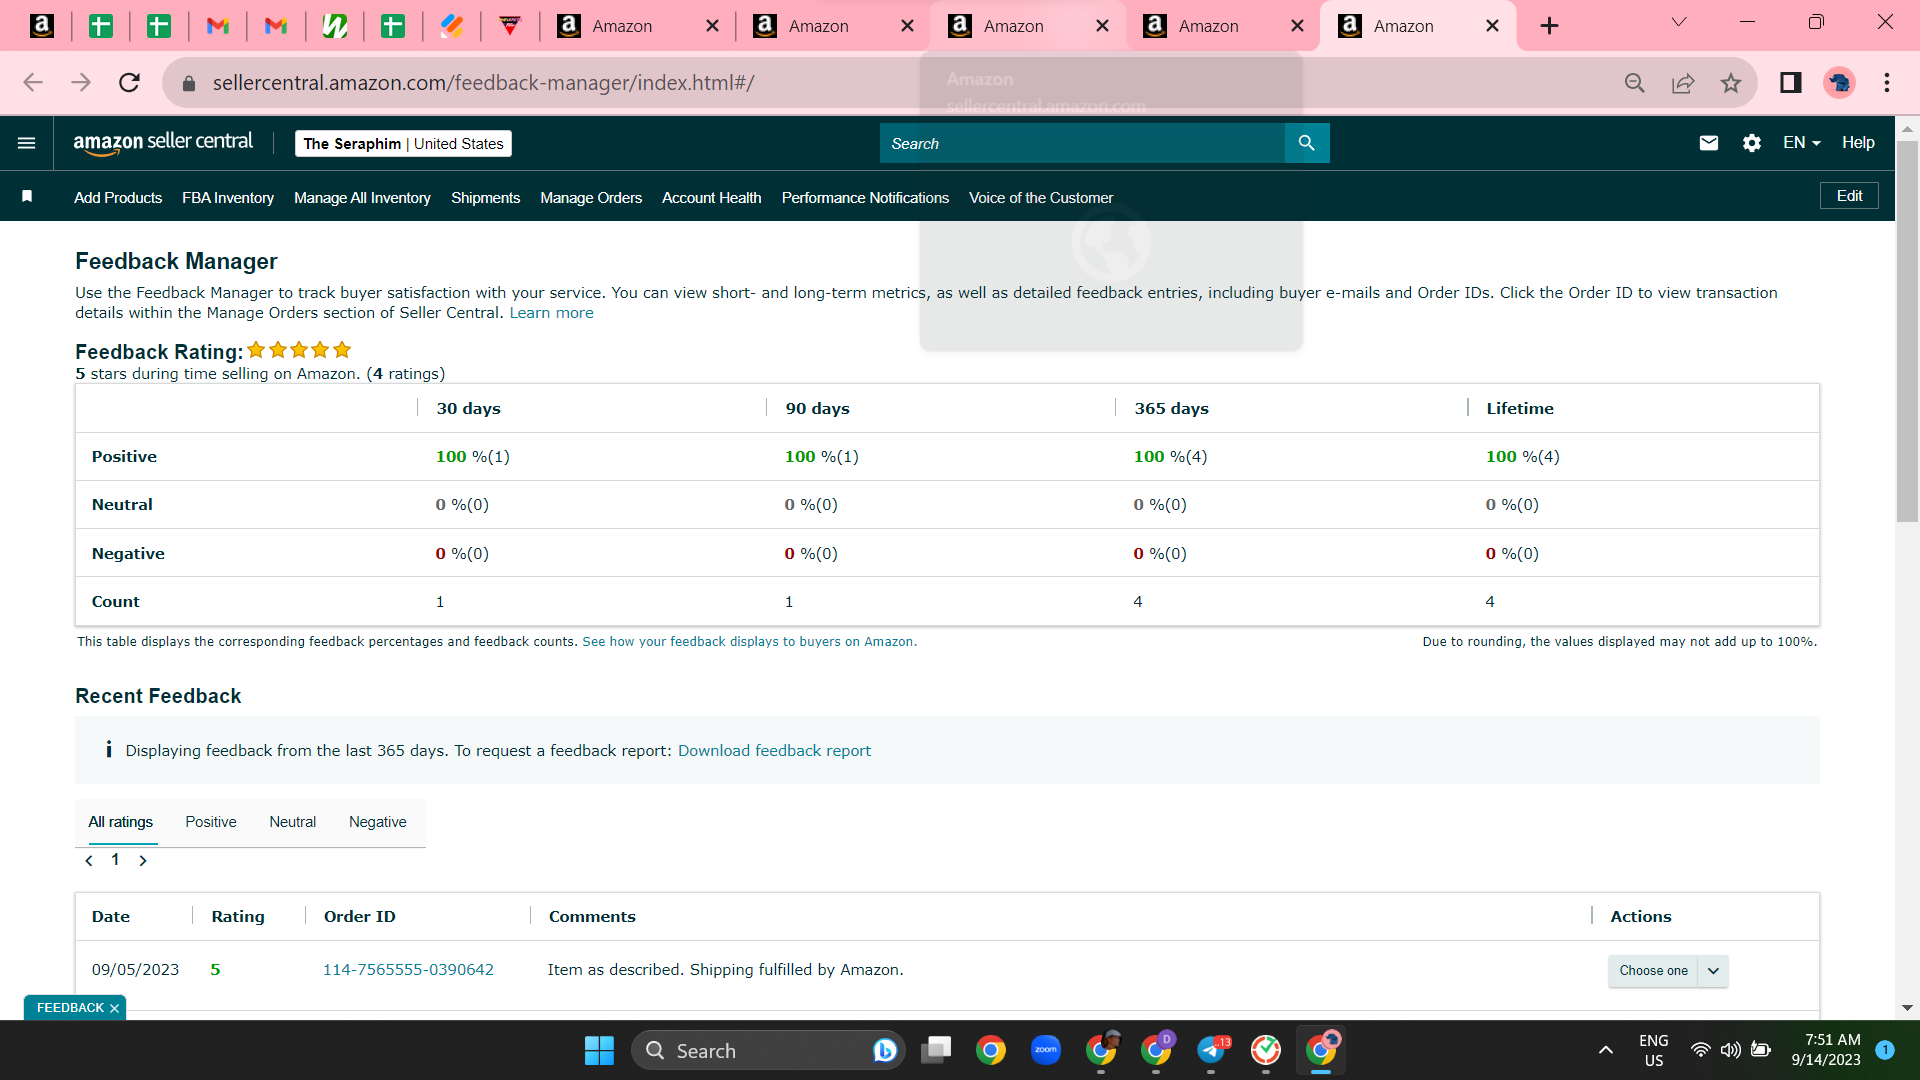Screen dimensions: 1920x1080
Task: Click the page's vertical scrollbar thumb
Action: coord(1907,331)
